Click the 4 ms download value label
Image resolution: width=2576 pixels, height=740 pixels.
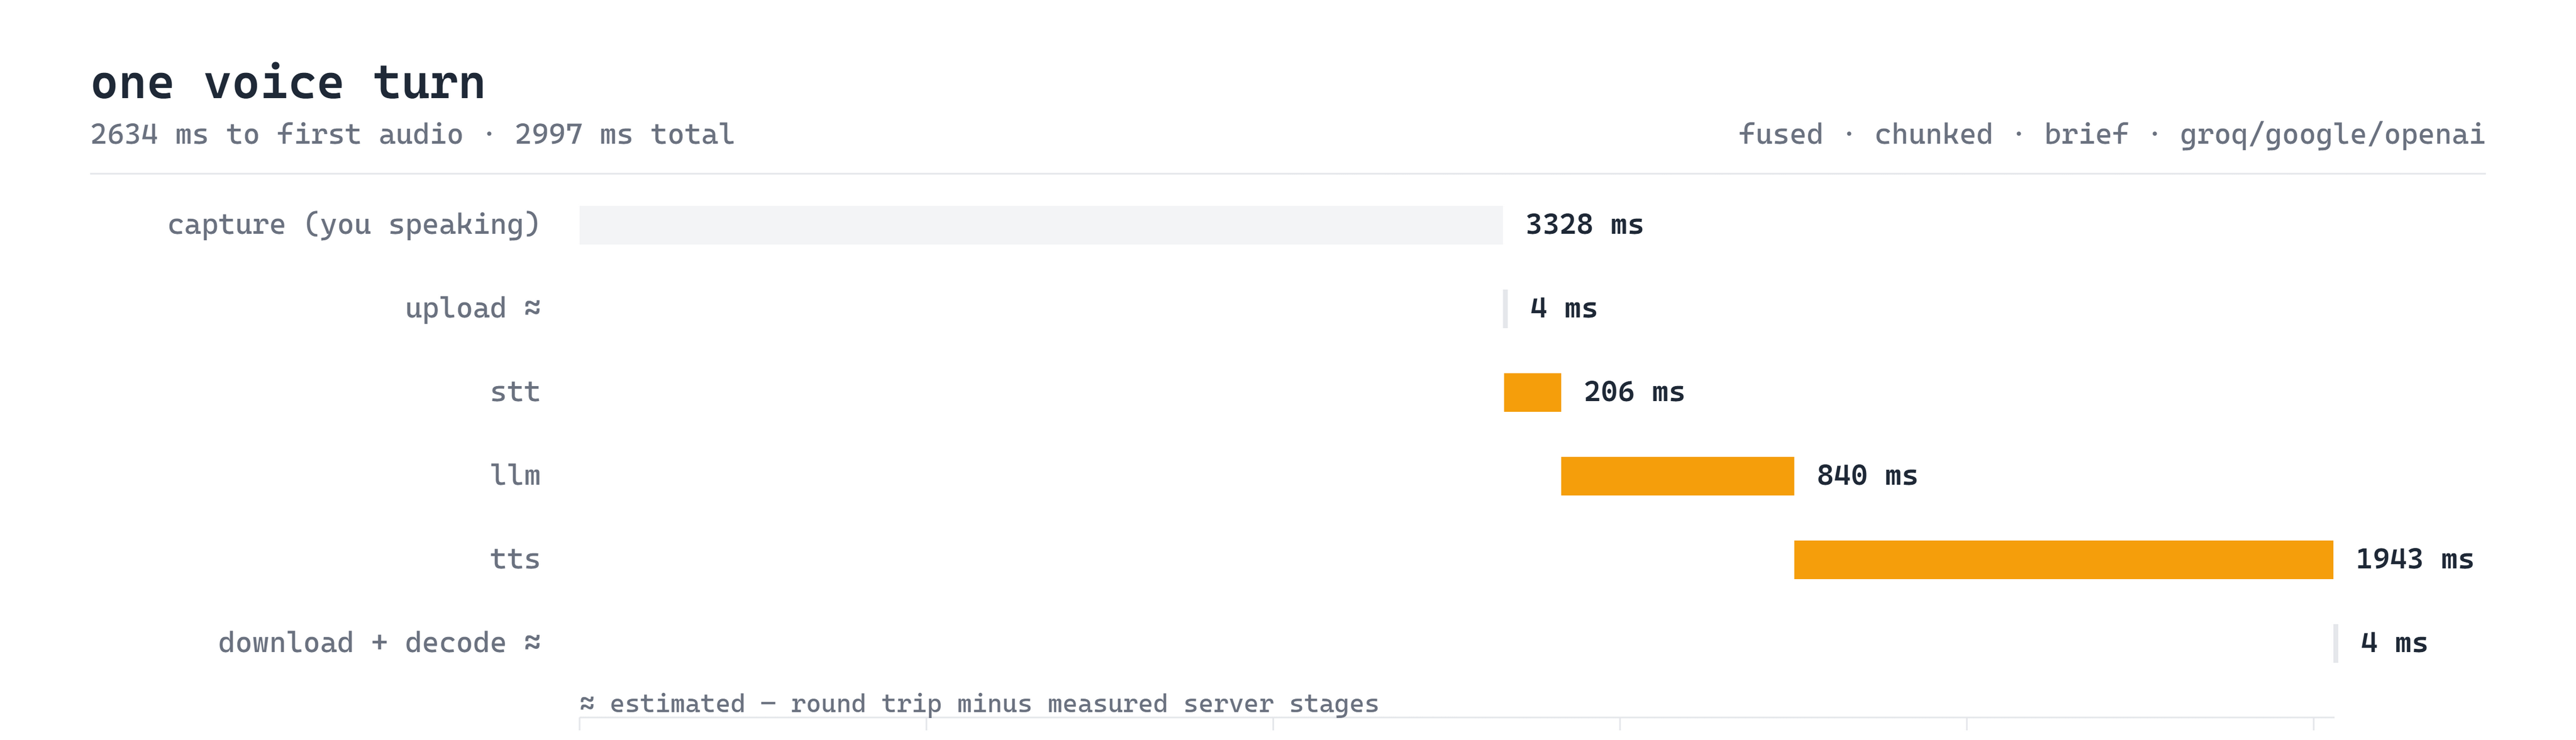click(x=2394, y=643)
